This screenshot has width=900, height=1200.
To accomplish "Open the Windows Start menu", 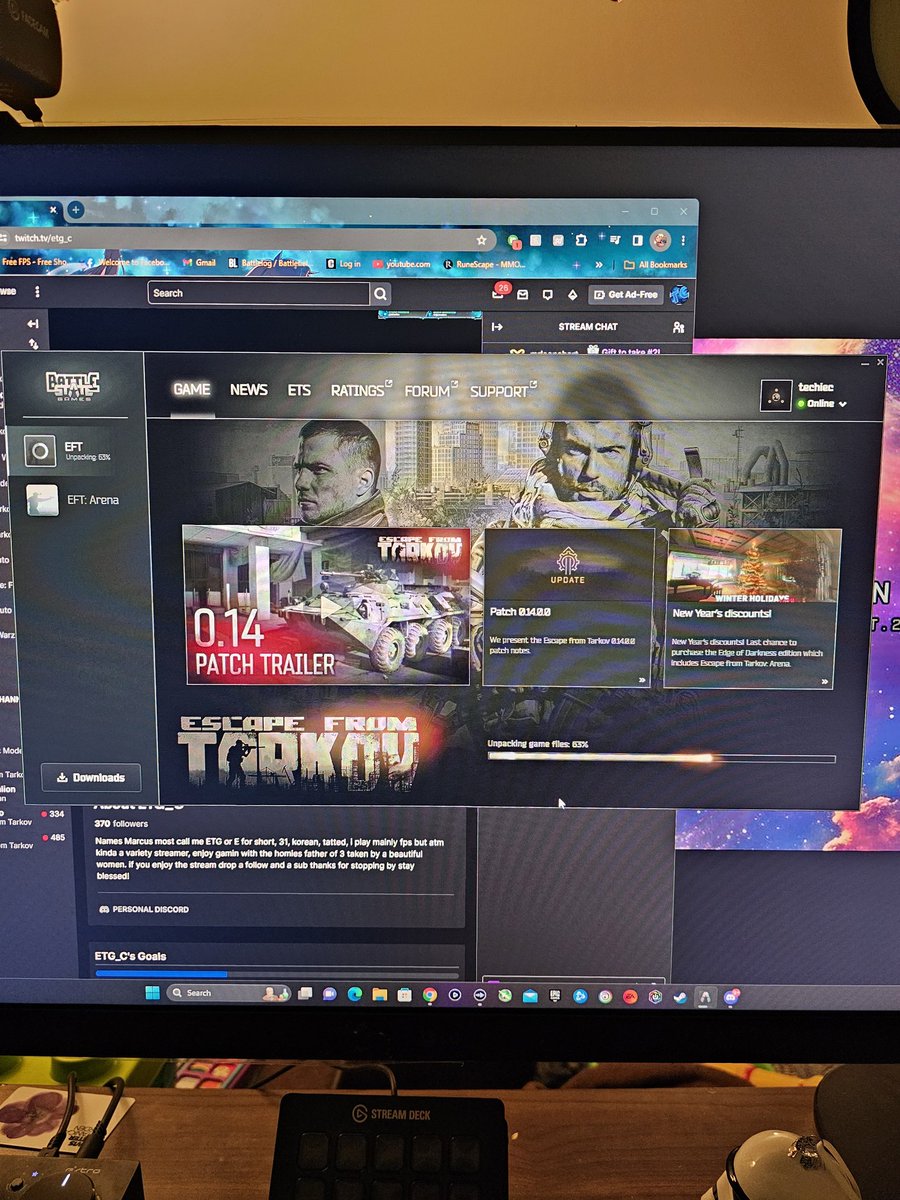I will click(x=153, y=993).
